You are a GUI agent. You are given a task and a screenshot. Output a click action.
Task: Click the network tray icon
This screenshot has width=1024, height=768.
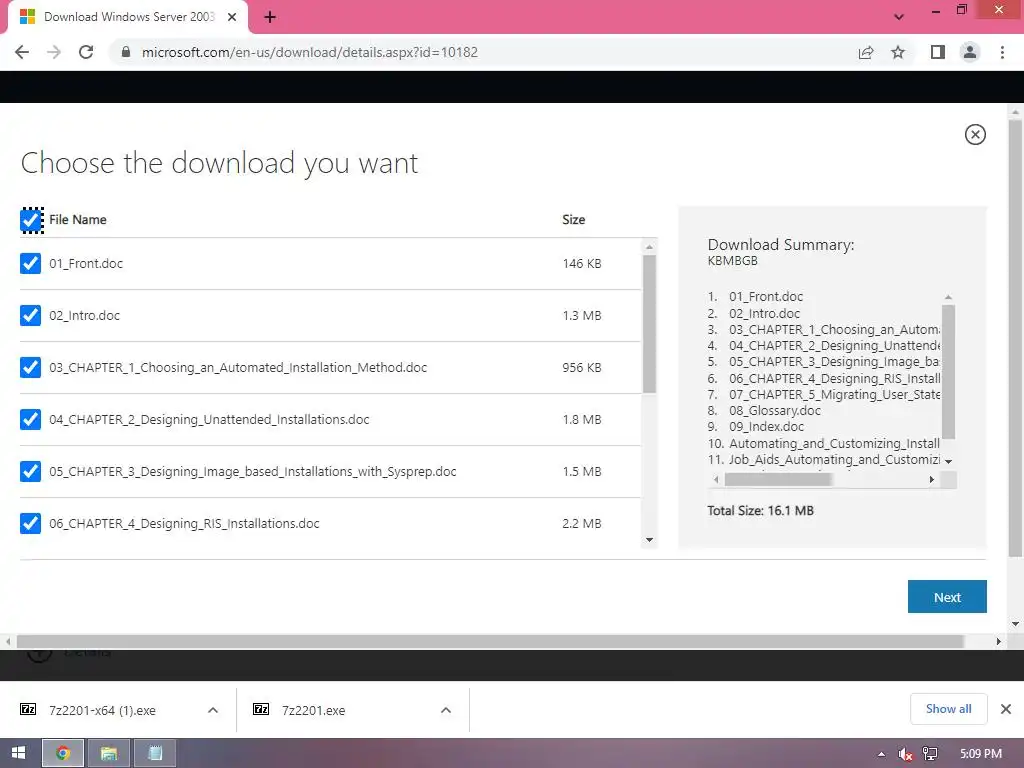[930, 754]
